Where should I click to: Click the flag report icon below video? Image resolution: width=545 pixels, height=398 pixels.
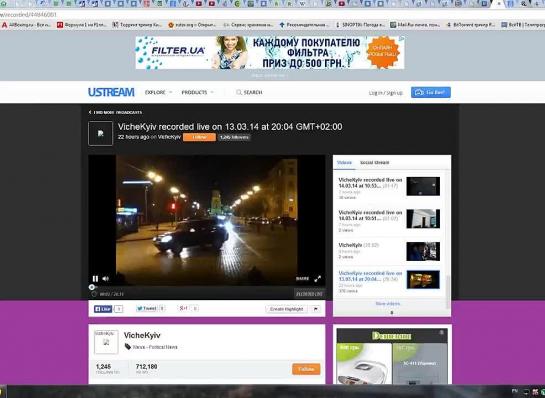316,309
